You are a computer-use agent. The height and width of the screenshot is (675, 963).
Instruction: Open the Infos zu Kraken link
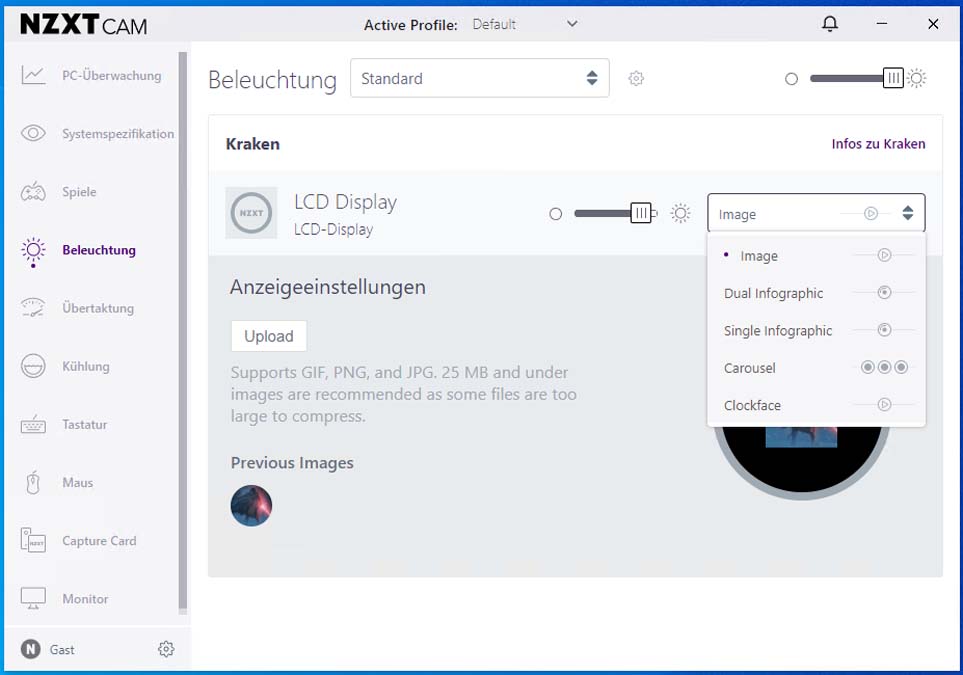tap(878, 144)
